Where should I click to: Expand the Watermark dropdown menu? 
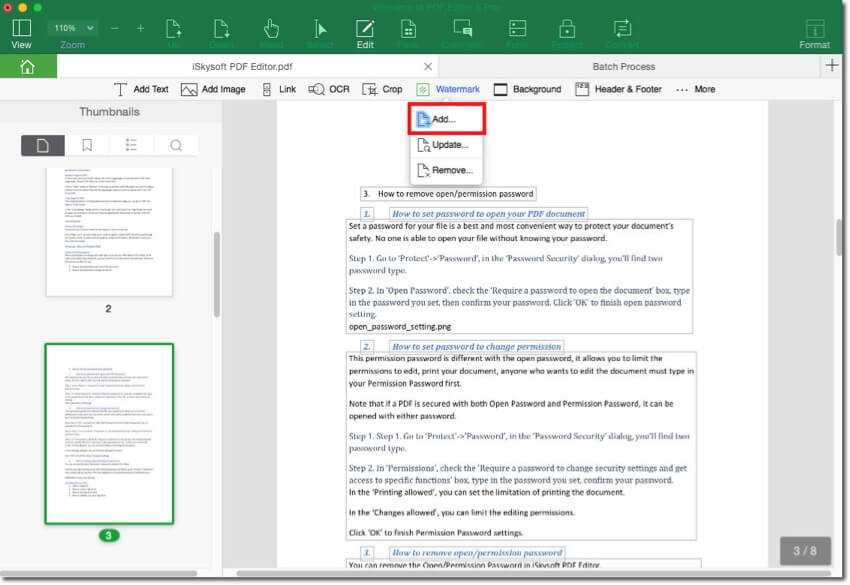[x=448, y=89]
